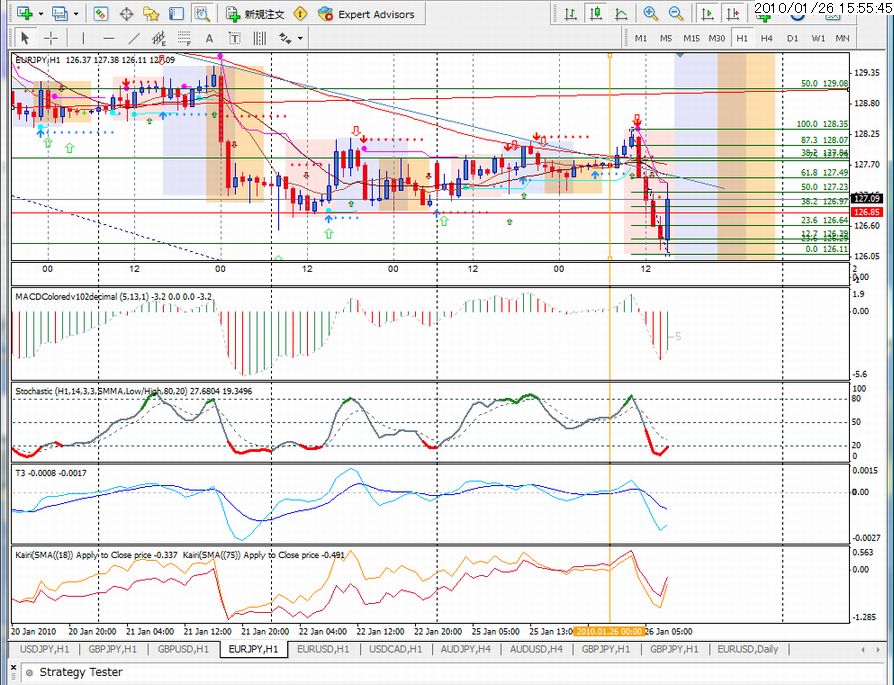Select the H1 timeframe button
This screenshot has width=894, height=685.
[x=742, y=38]
